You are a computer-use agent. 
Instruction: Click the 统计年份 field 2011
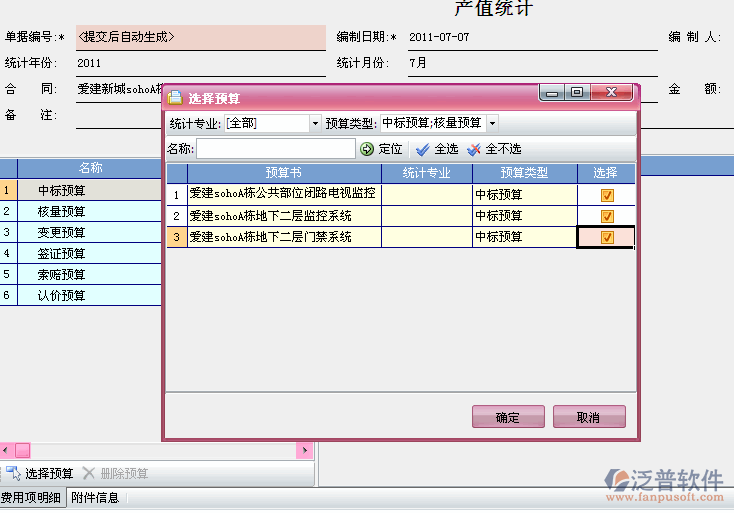pos(201,63)
